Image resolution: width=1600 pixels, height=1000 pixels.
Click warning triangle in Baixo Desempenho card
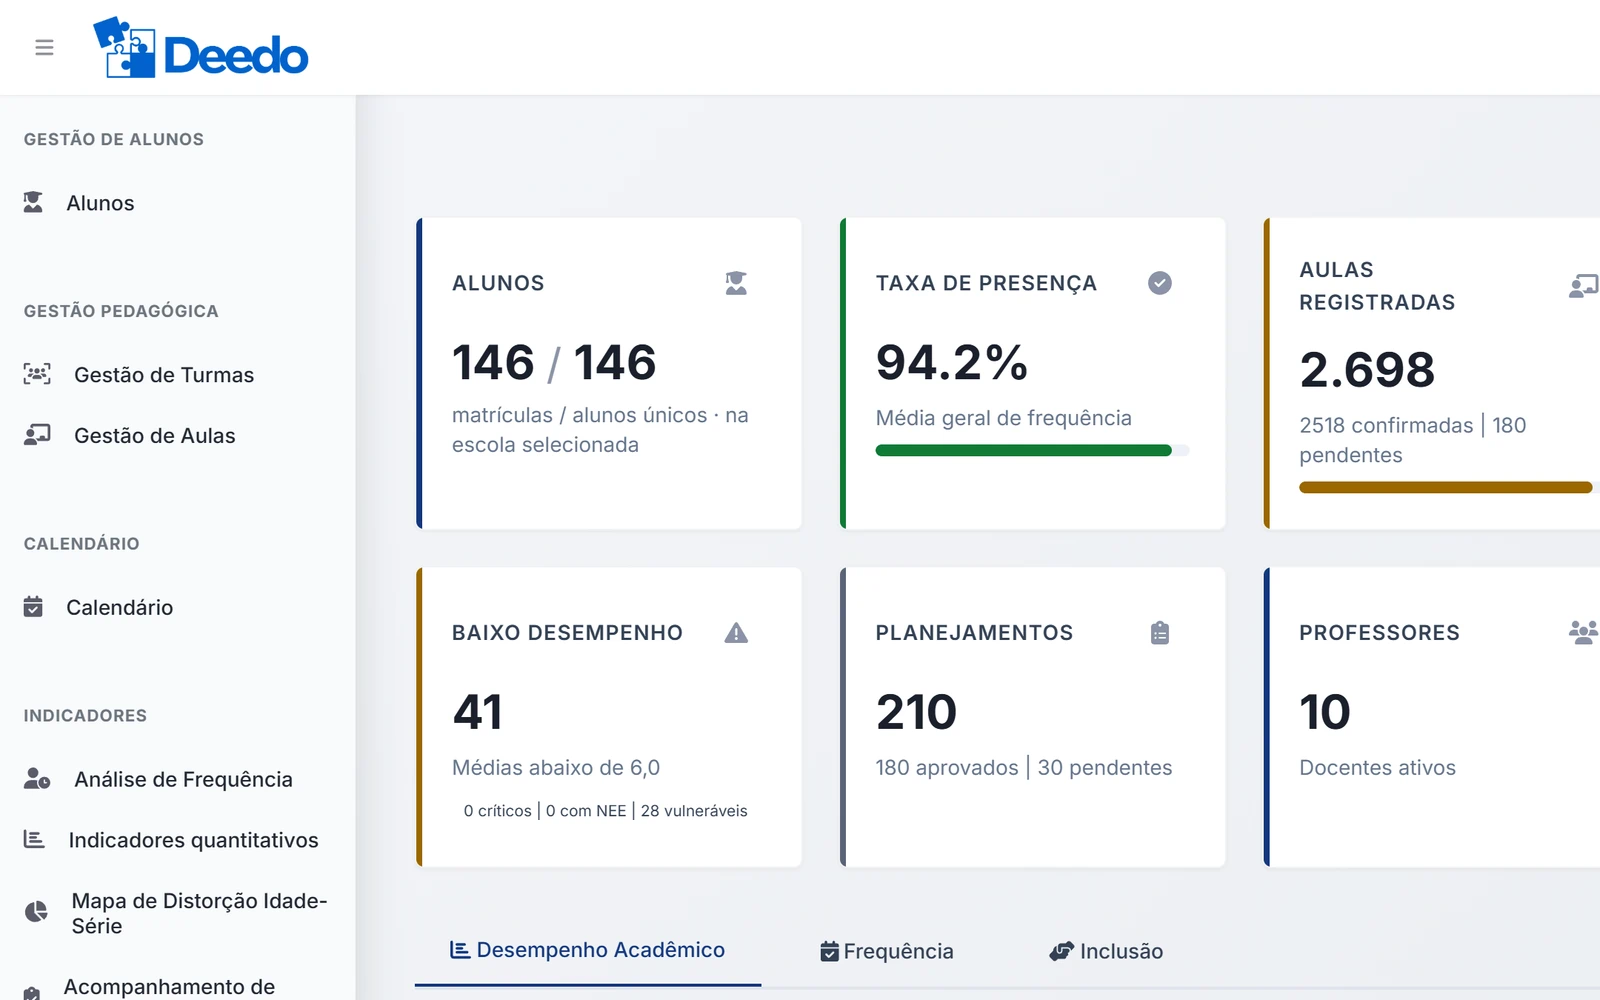tap(736, 633)
